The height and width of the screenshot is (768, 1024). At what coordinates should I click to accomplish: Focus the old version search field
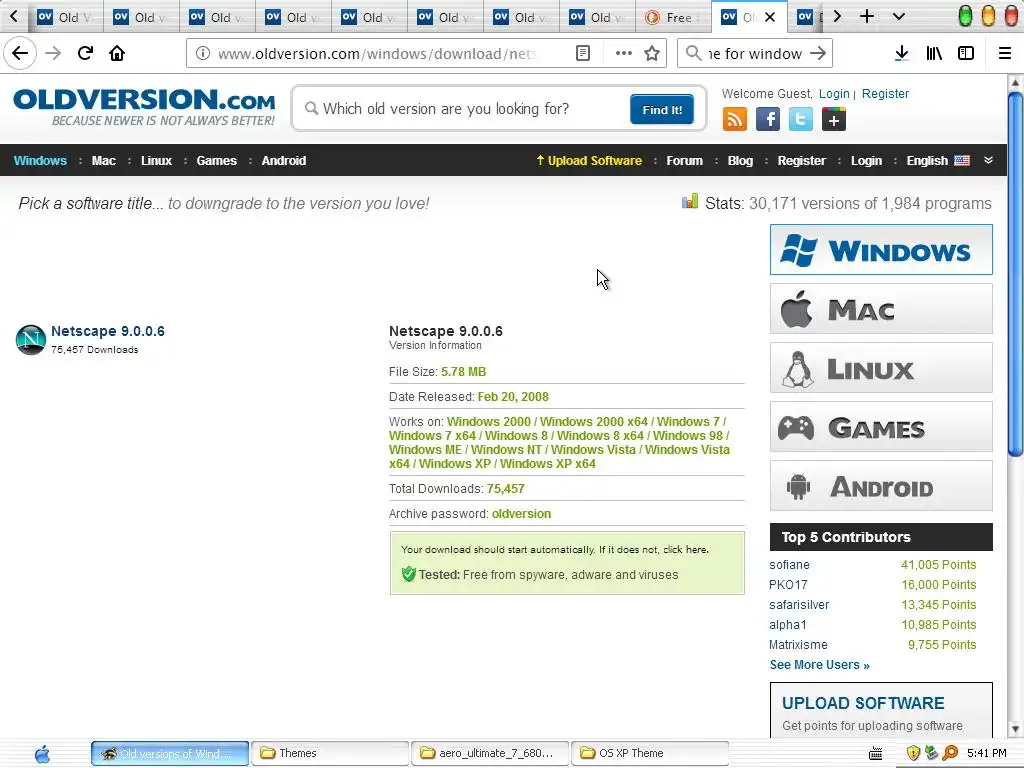click(464, 108)
